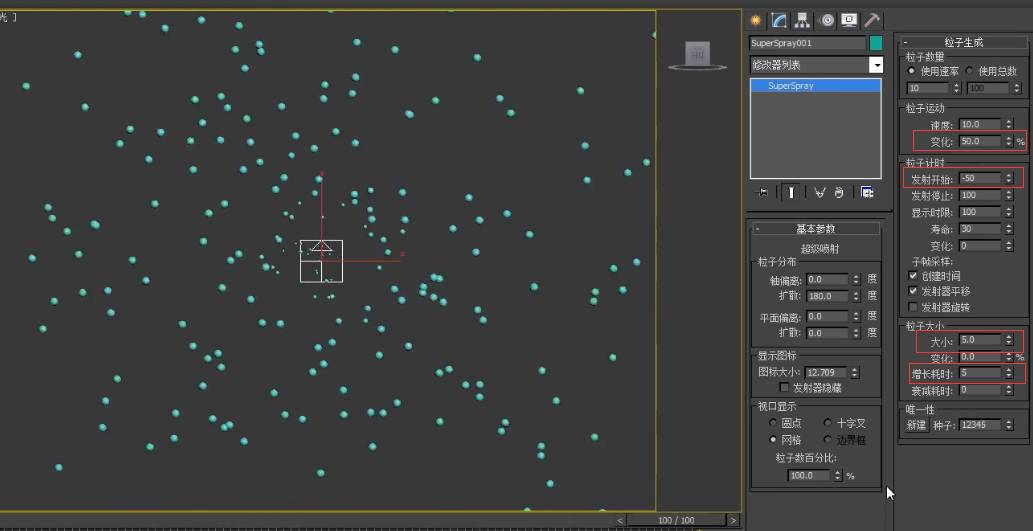Switch to the Modify panel icon
Image resolution: width=1033 pixels, height=531 pixels.
click(x=779, y=20)
